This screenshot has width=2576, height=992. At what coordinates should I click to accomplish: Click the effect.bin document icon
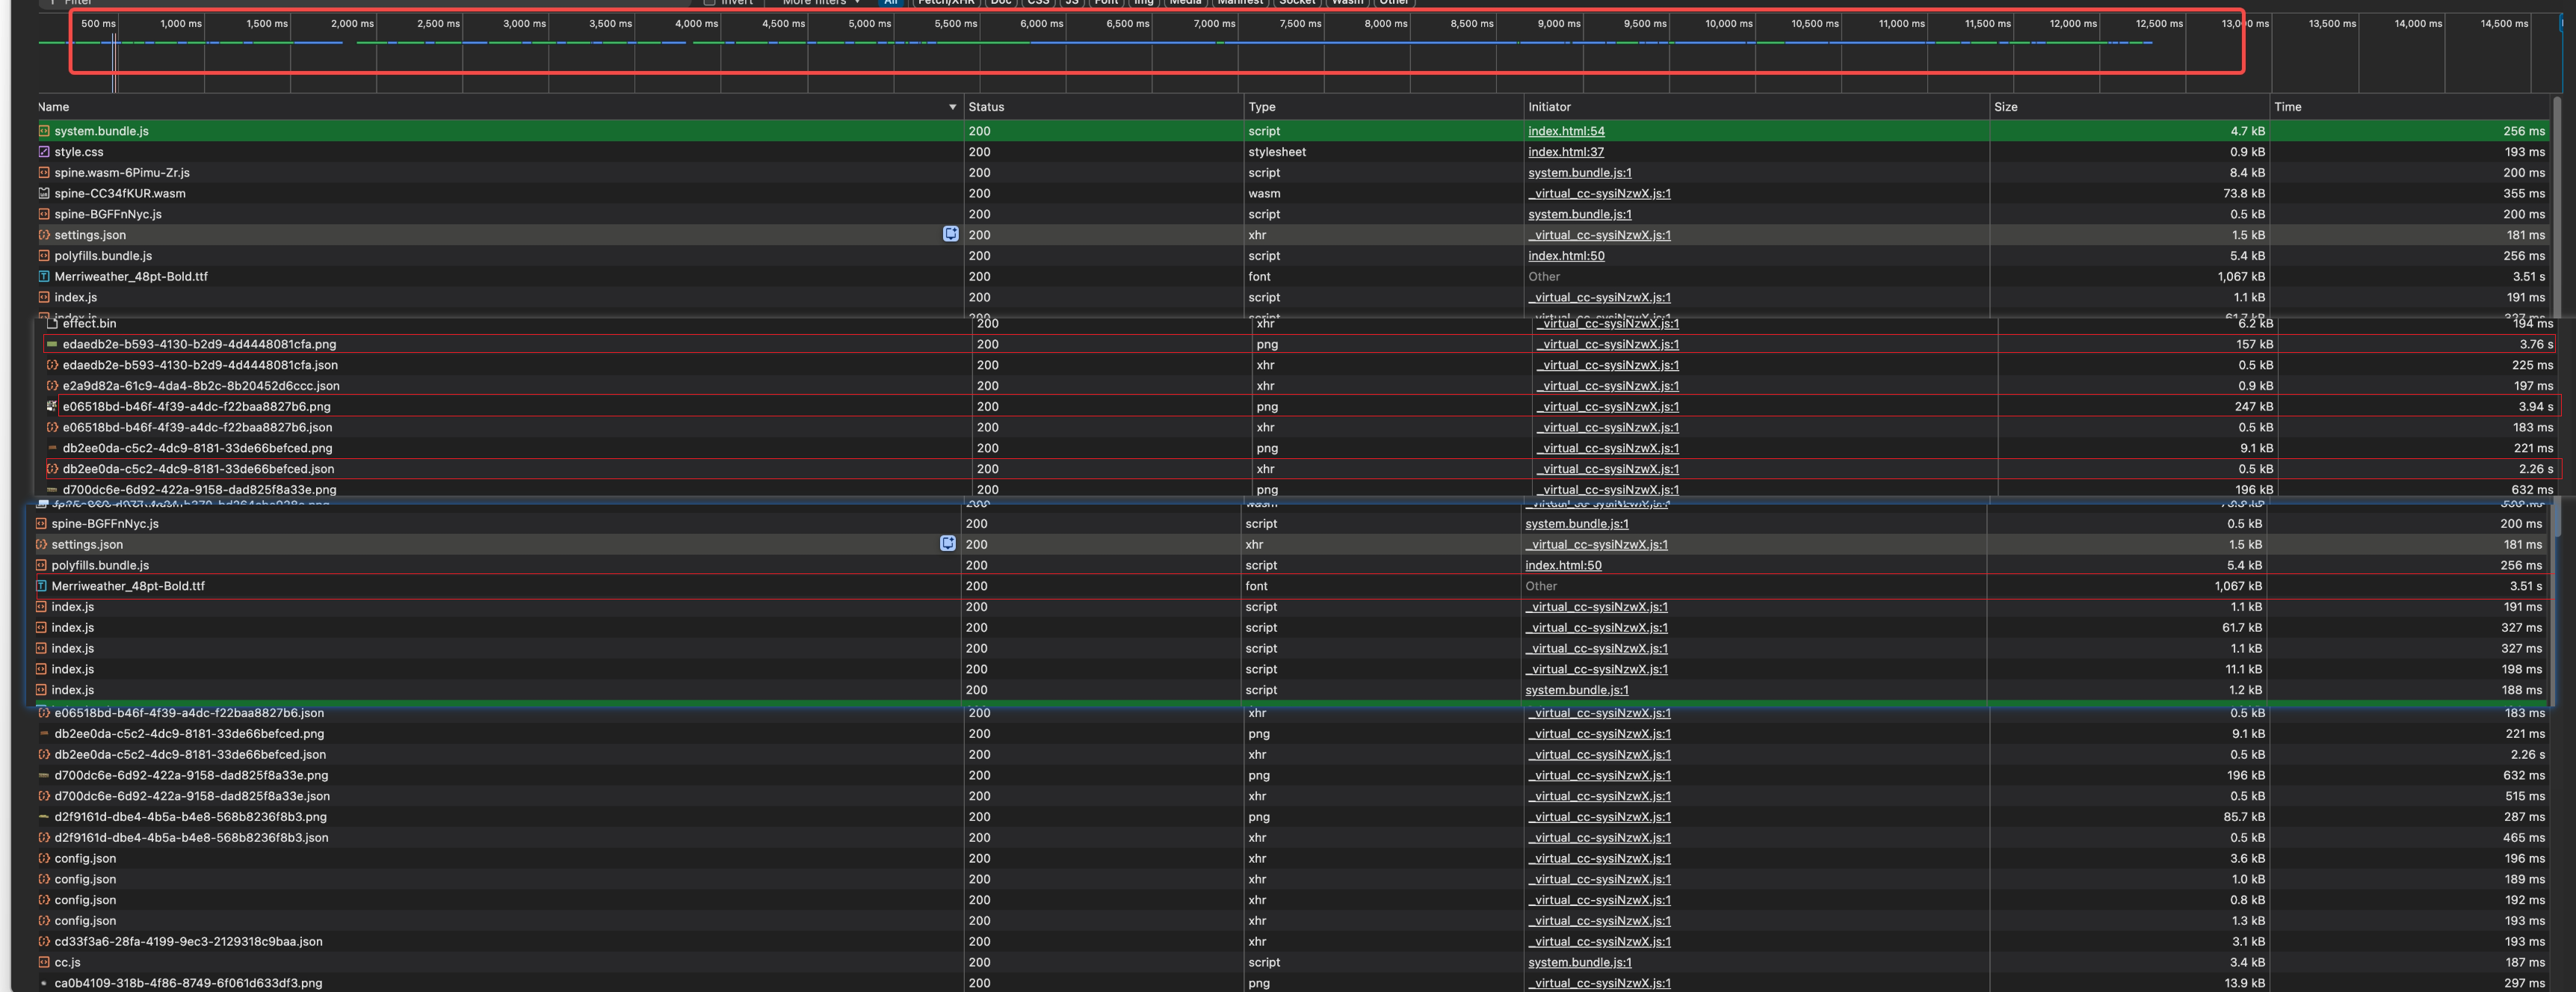click(52, 323)
